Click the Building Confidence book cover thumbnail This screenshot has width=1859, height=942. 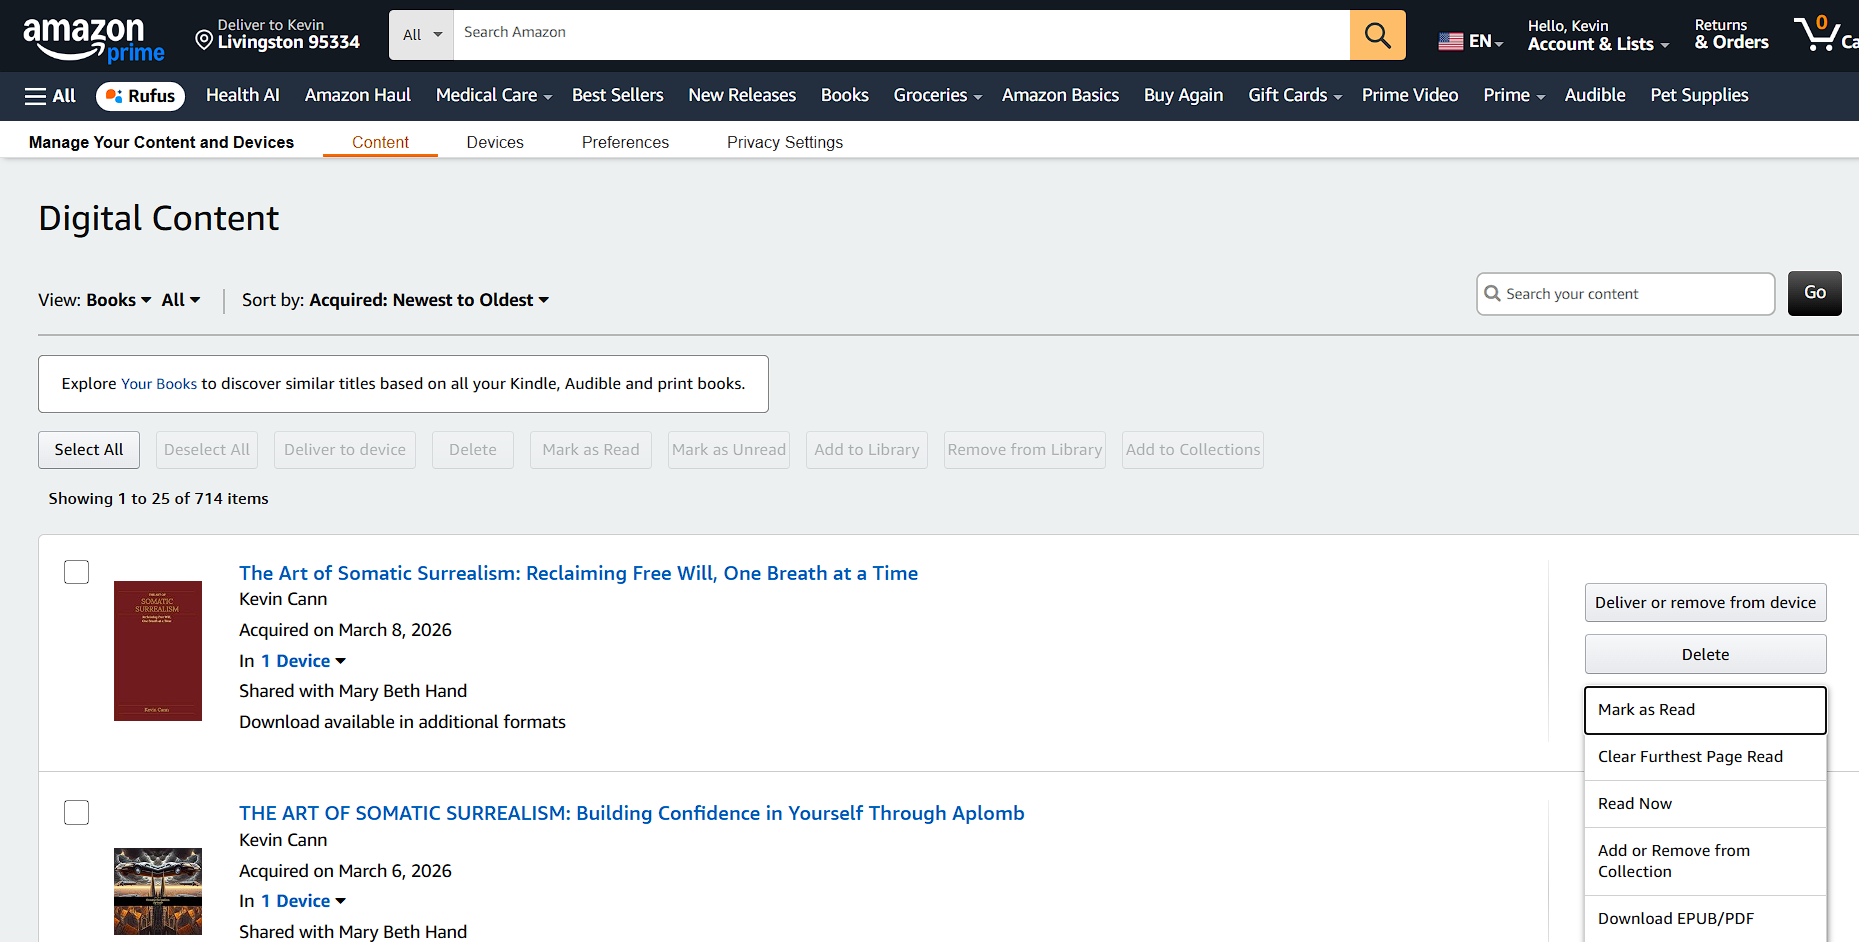pos(158,891)
